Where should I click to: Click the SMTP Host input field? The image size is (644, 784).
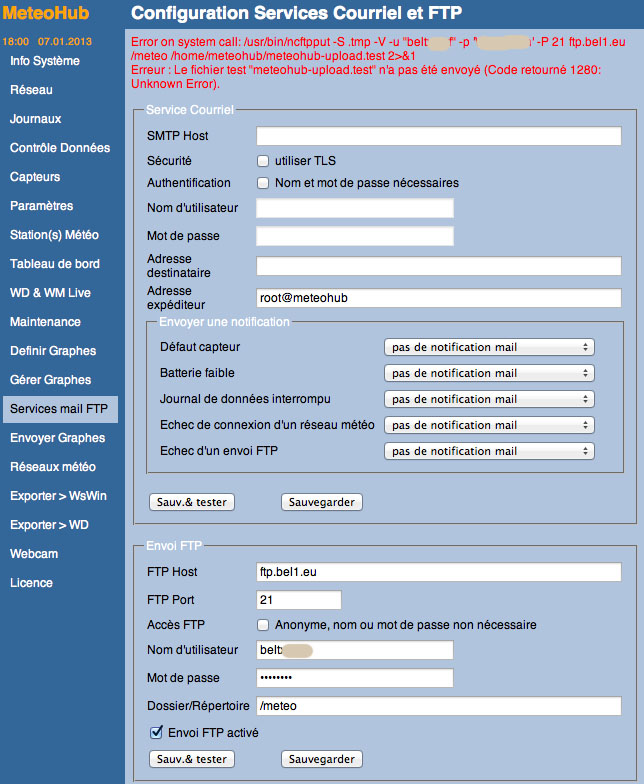click(439, 136)
